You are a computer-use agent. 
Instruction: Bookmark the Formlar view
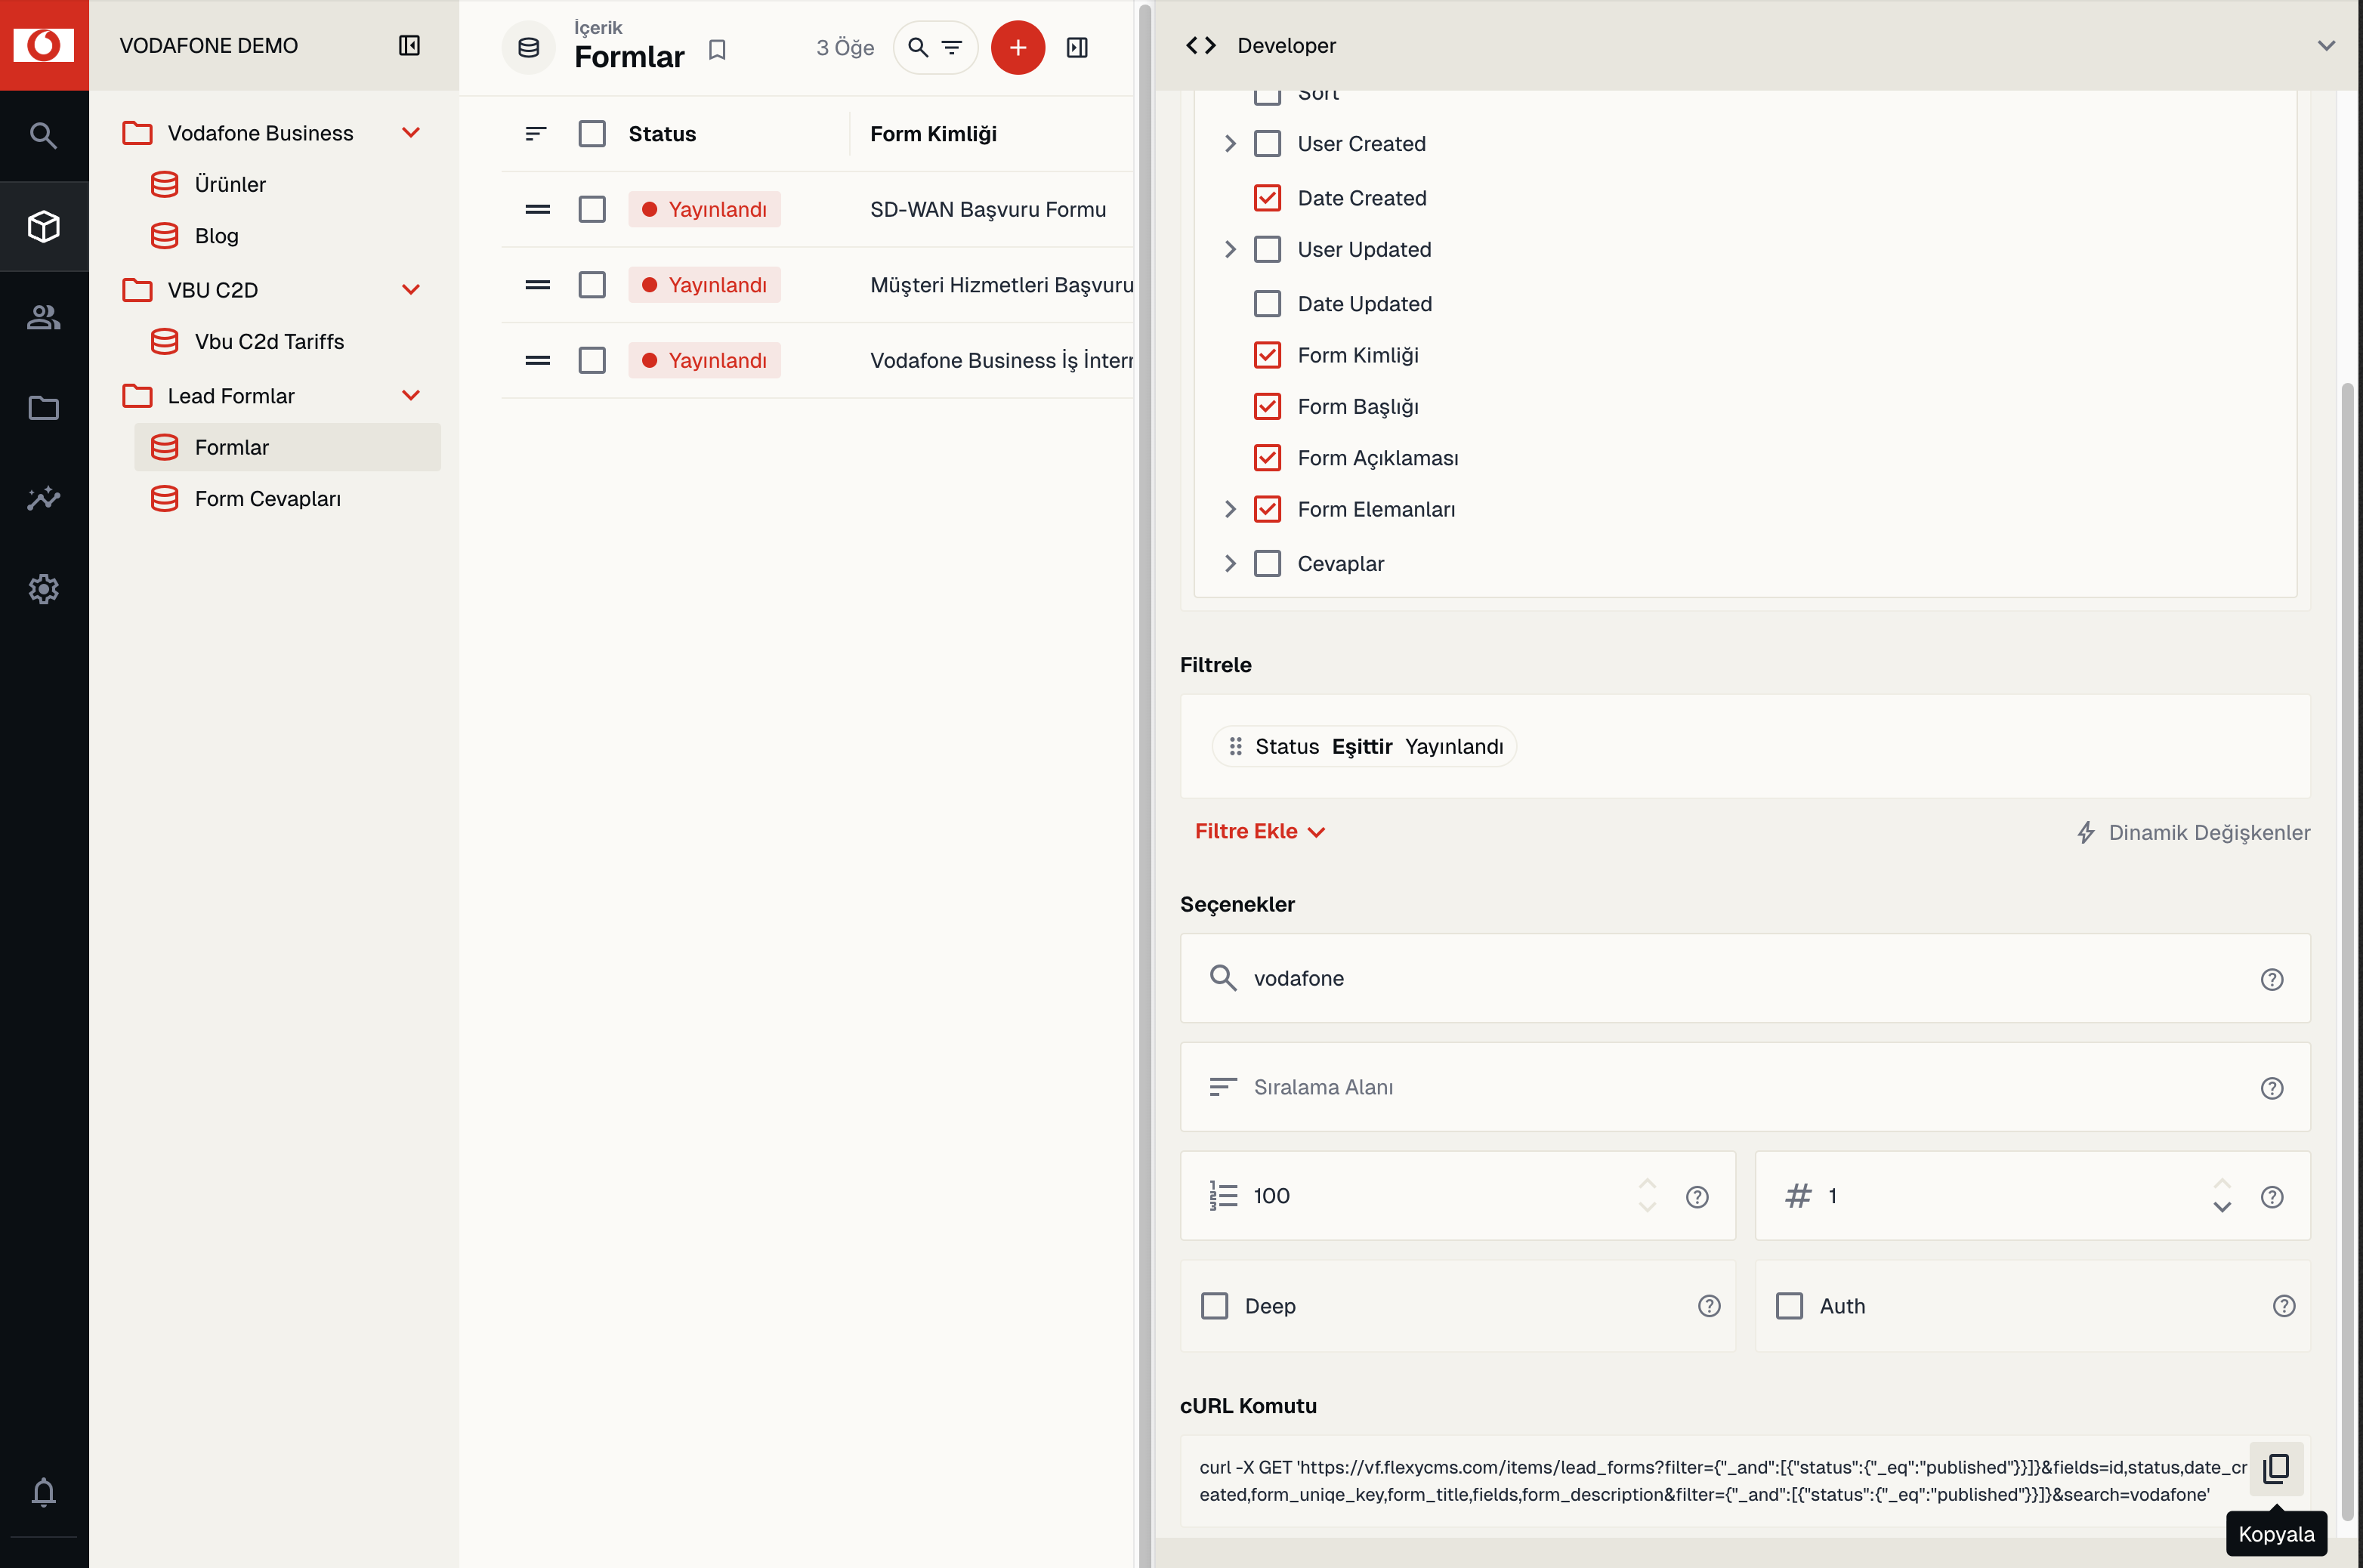[717, 49]
